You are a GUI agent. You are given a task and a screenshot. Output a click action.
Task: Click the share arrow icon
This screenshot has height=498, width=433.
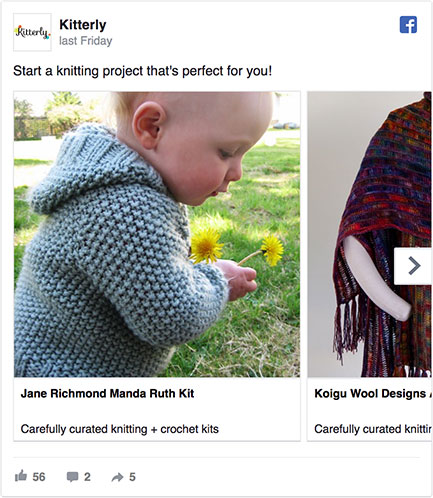tap(117, 477)
